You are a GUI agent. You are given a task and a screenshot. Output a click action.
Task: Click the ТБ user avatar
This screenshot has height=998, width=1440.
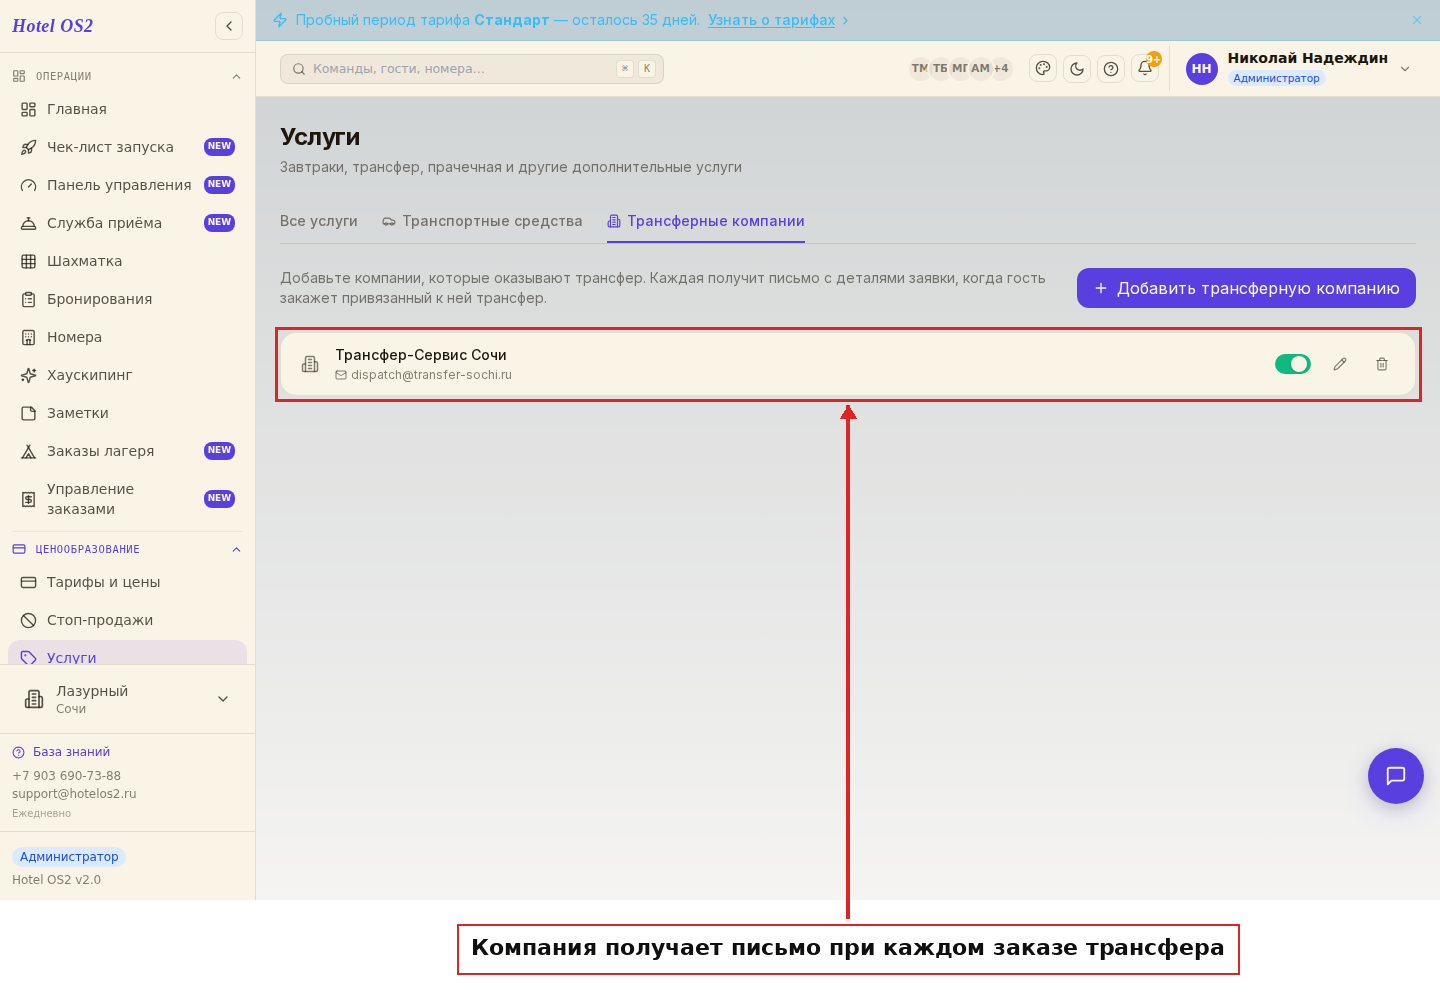pyautogui.click(x=940, y=69)
